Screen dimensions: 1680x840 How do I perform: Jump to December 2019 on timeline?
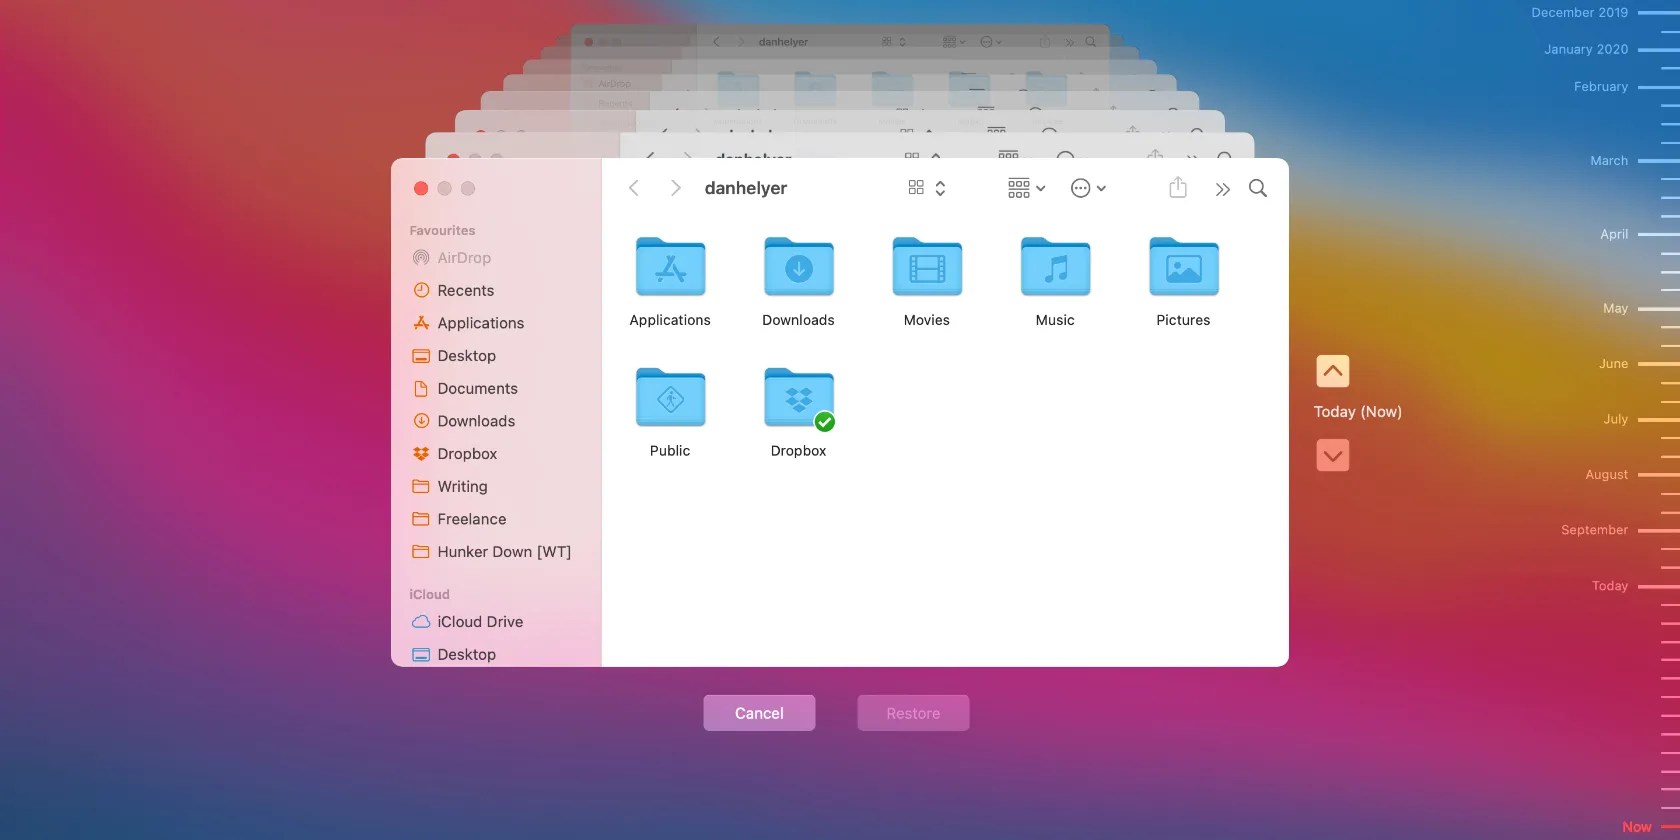pyautogui.click(x=1579, y=13)
